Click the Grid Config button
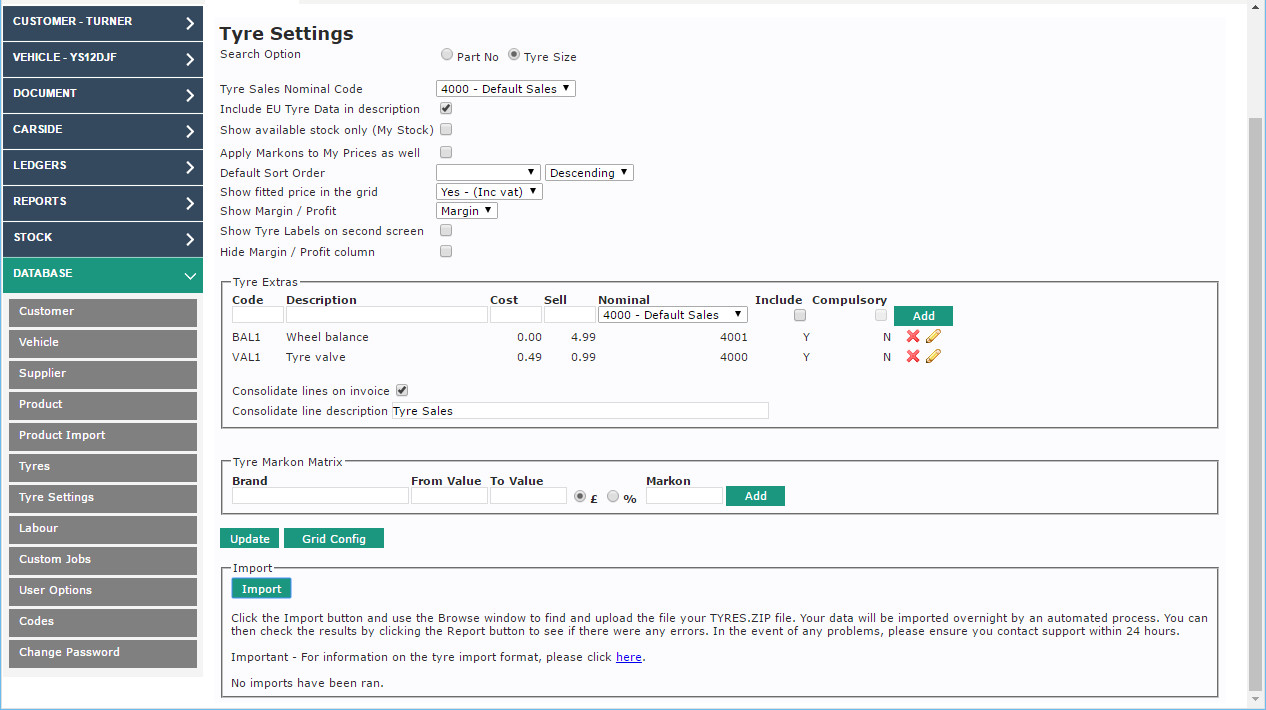The height and width of the screenshot is (710, 1266). 333,539
